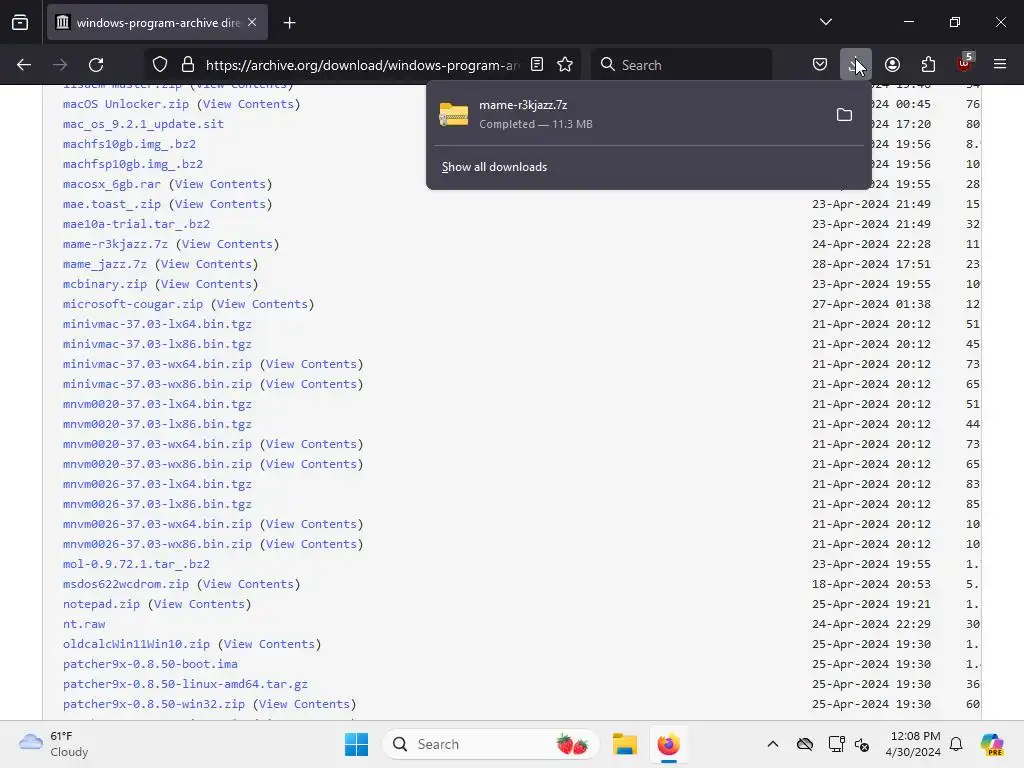Image resolution: width=1024 pixels, height=768 pixels.
Task: Save page to Pocket
Action: pyautogui.click(x=820, y=65)
